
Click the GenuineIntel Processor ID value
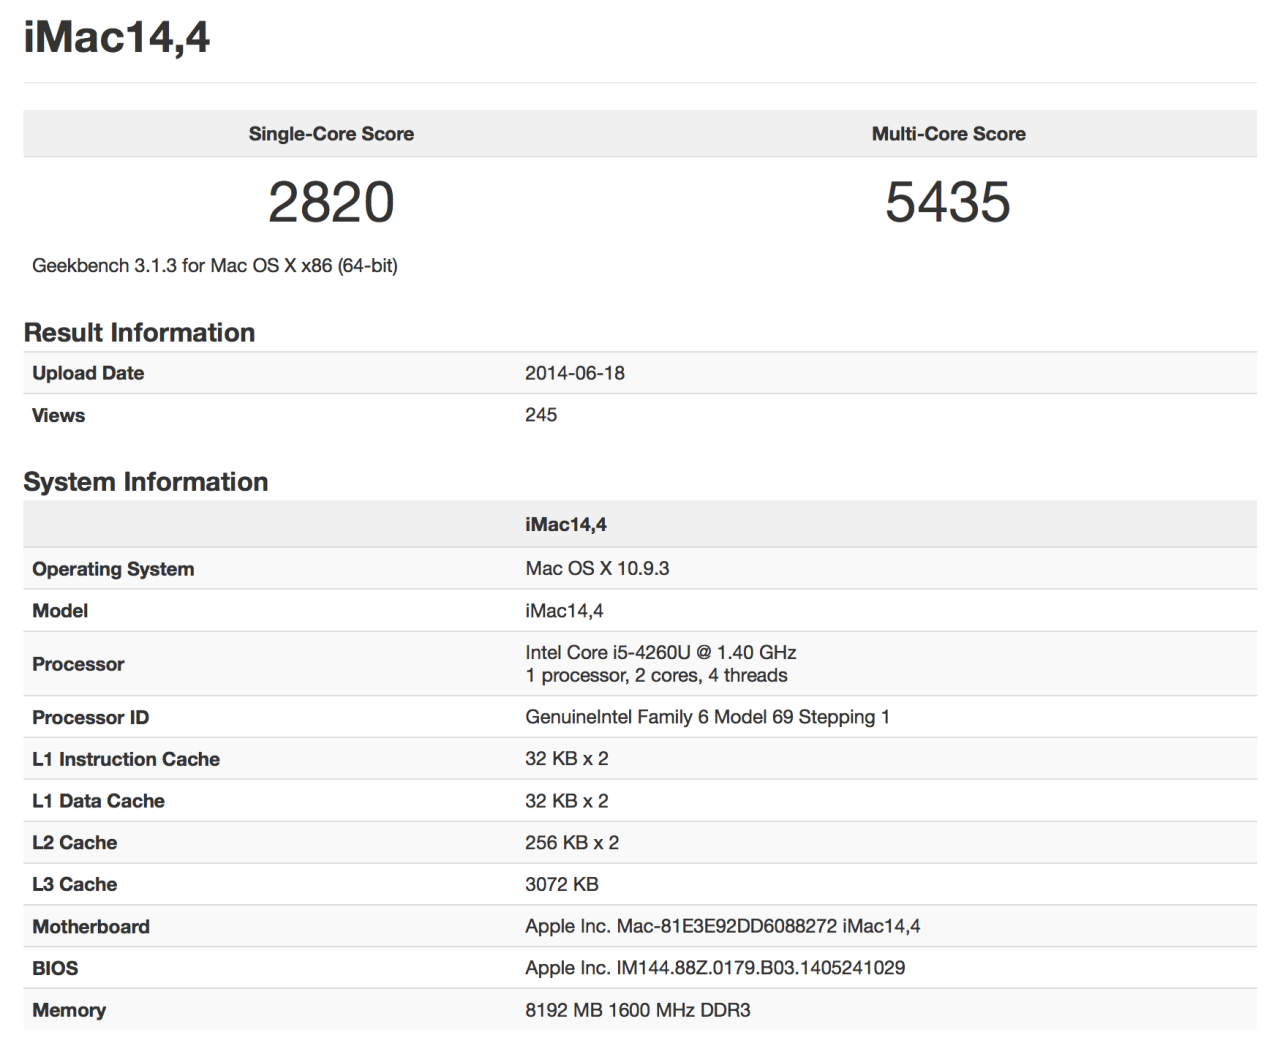[707, 717]
